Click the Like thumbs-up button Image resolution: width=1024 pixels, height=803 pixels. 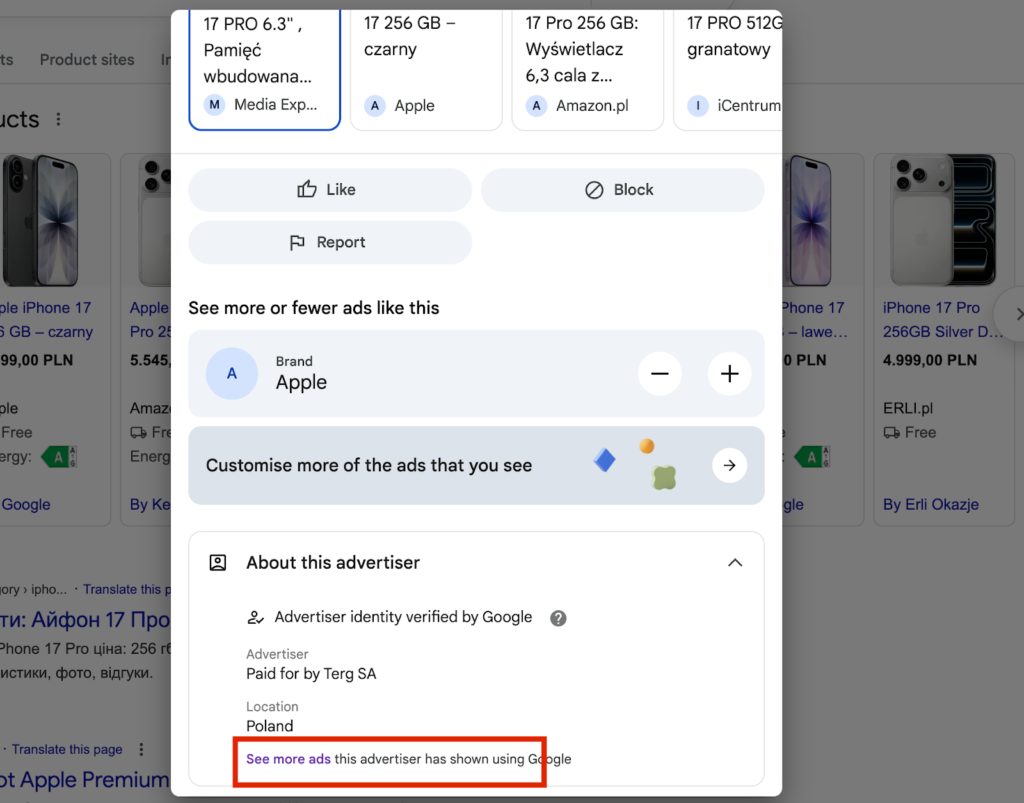pyautogui.click(x=329, y=190)
